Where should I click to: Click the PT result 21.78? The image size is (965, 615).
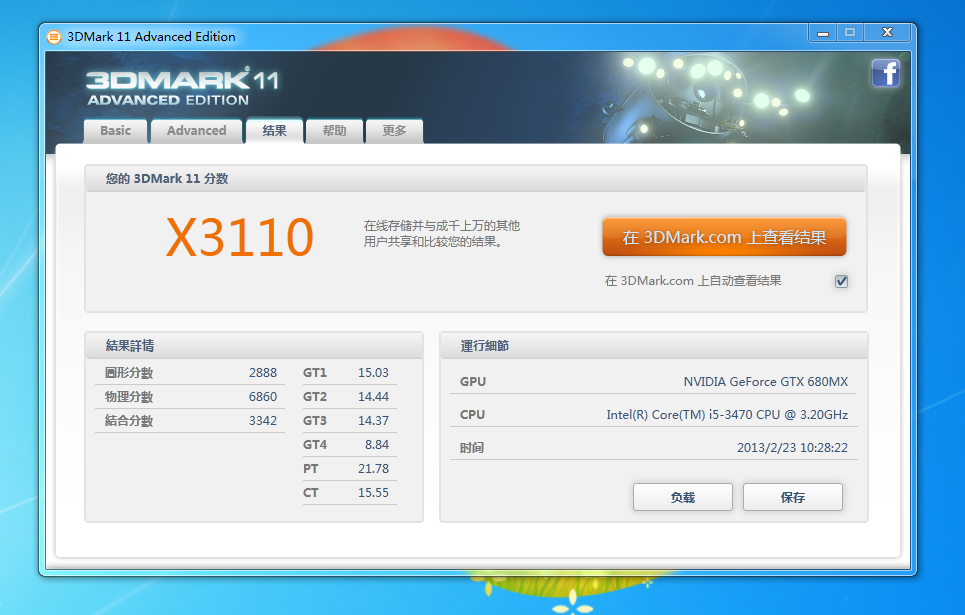point(373,468)
